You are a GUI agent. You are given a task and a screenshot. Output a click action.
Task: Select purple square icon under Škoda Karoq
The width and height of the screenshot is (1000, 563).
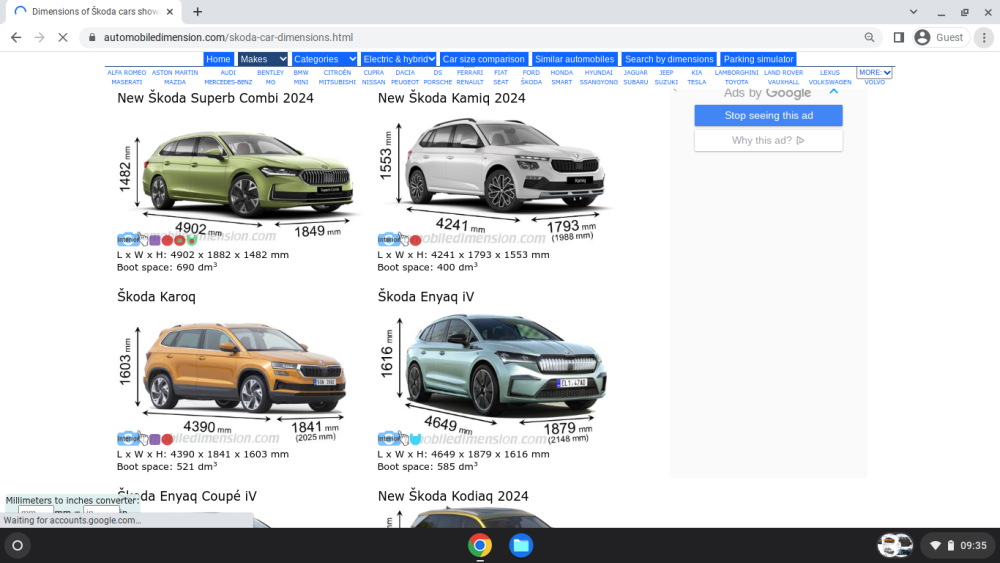click(154, 439)
